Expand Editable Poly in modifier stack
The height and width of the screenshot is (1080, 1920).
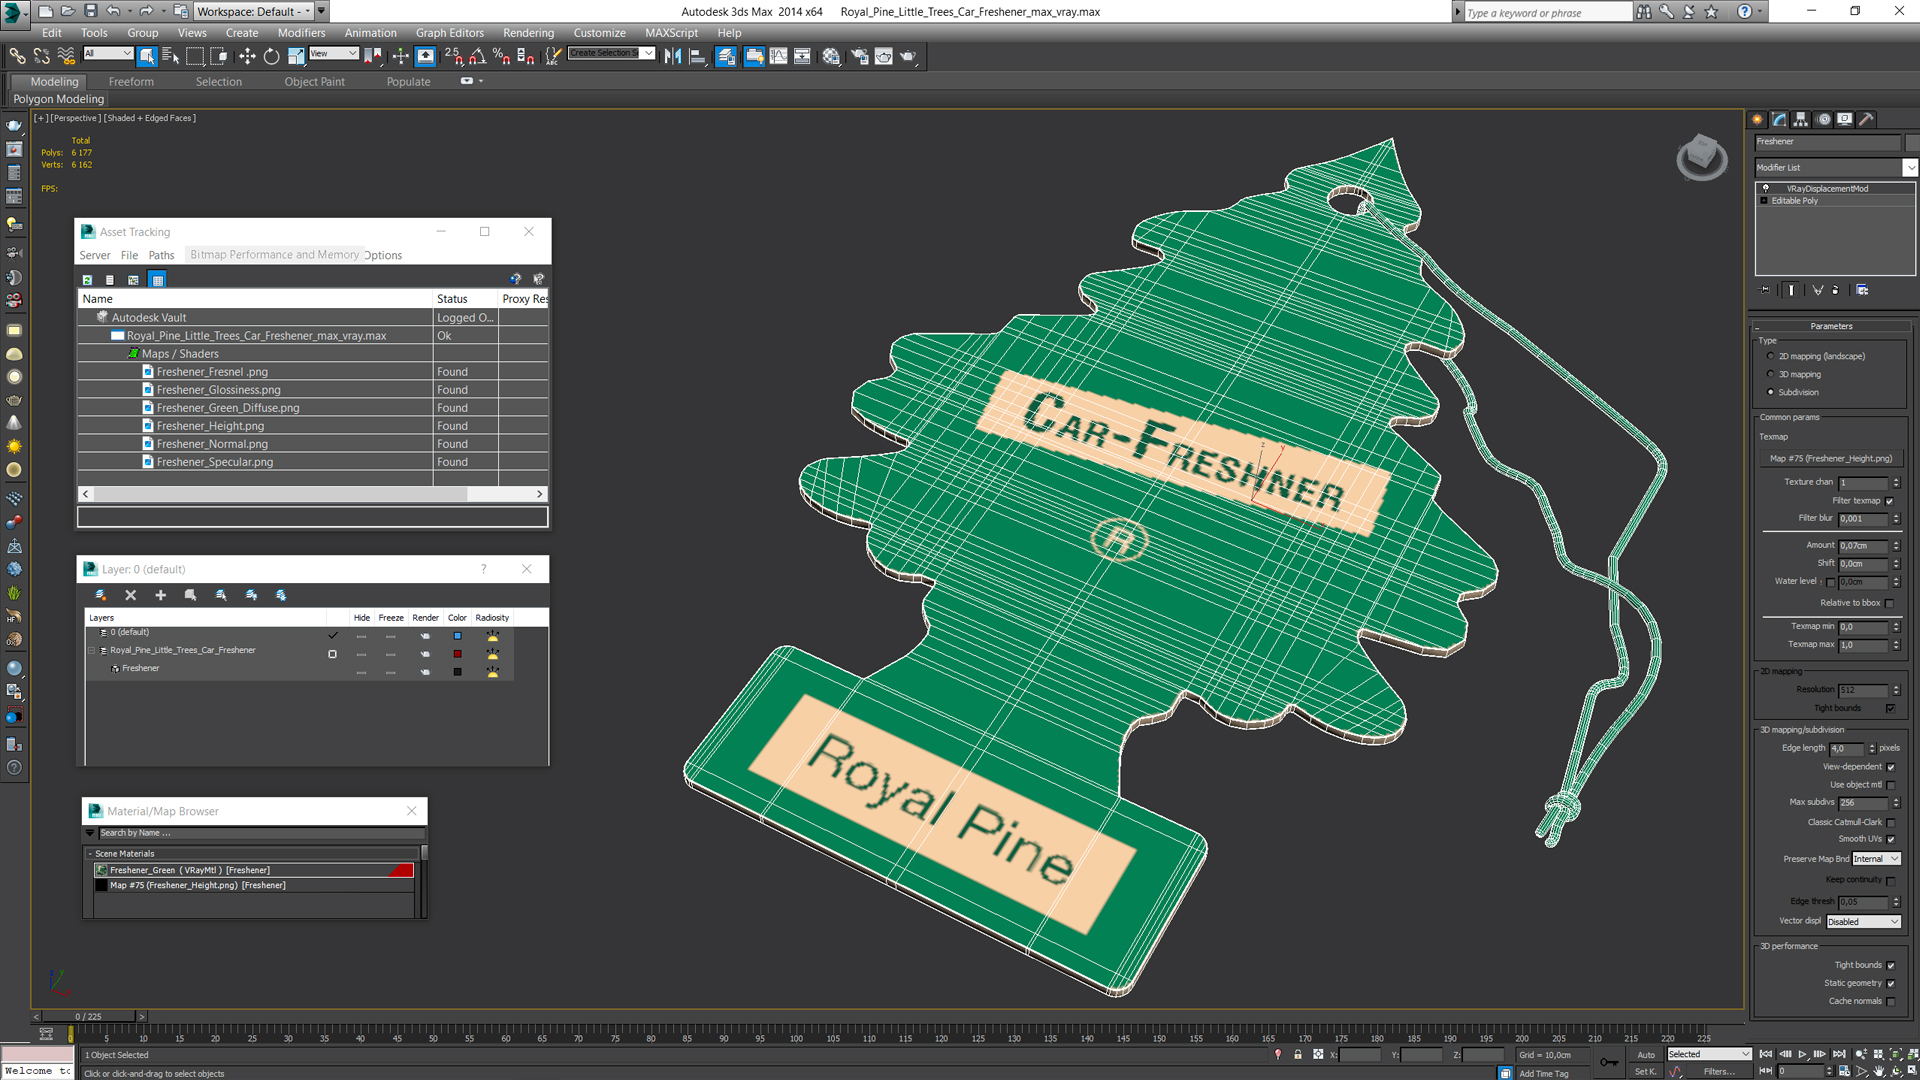pyautogui.click(x=1764, y=201)
